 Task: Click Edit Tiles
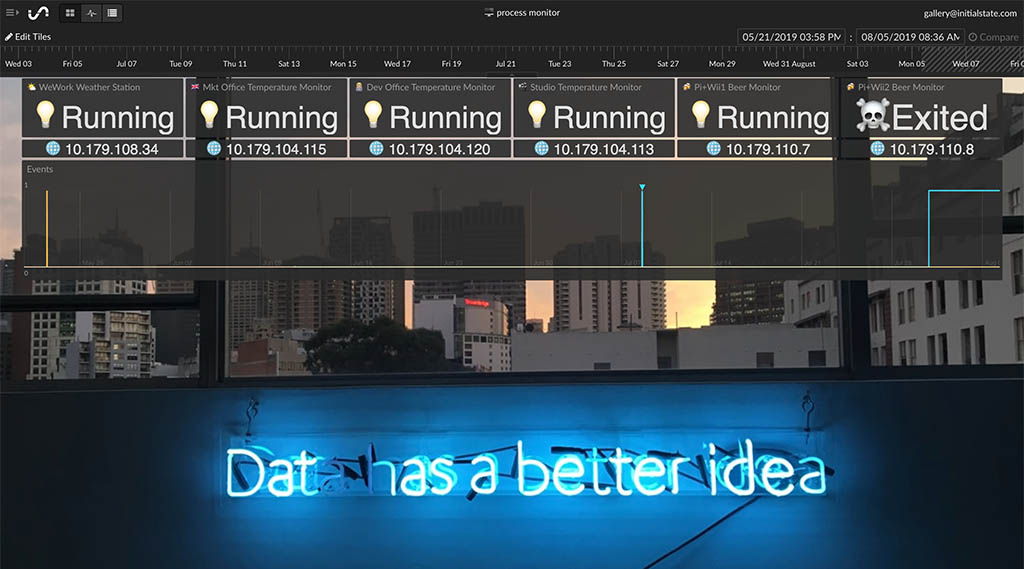point(28,37)
